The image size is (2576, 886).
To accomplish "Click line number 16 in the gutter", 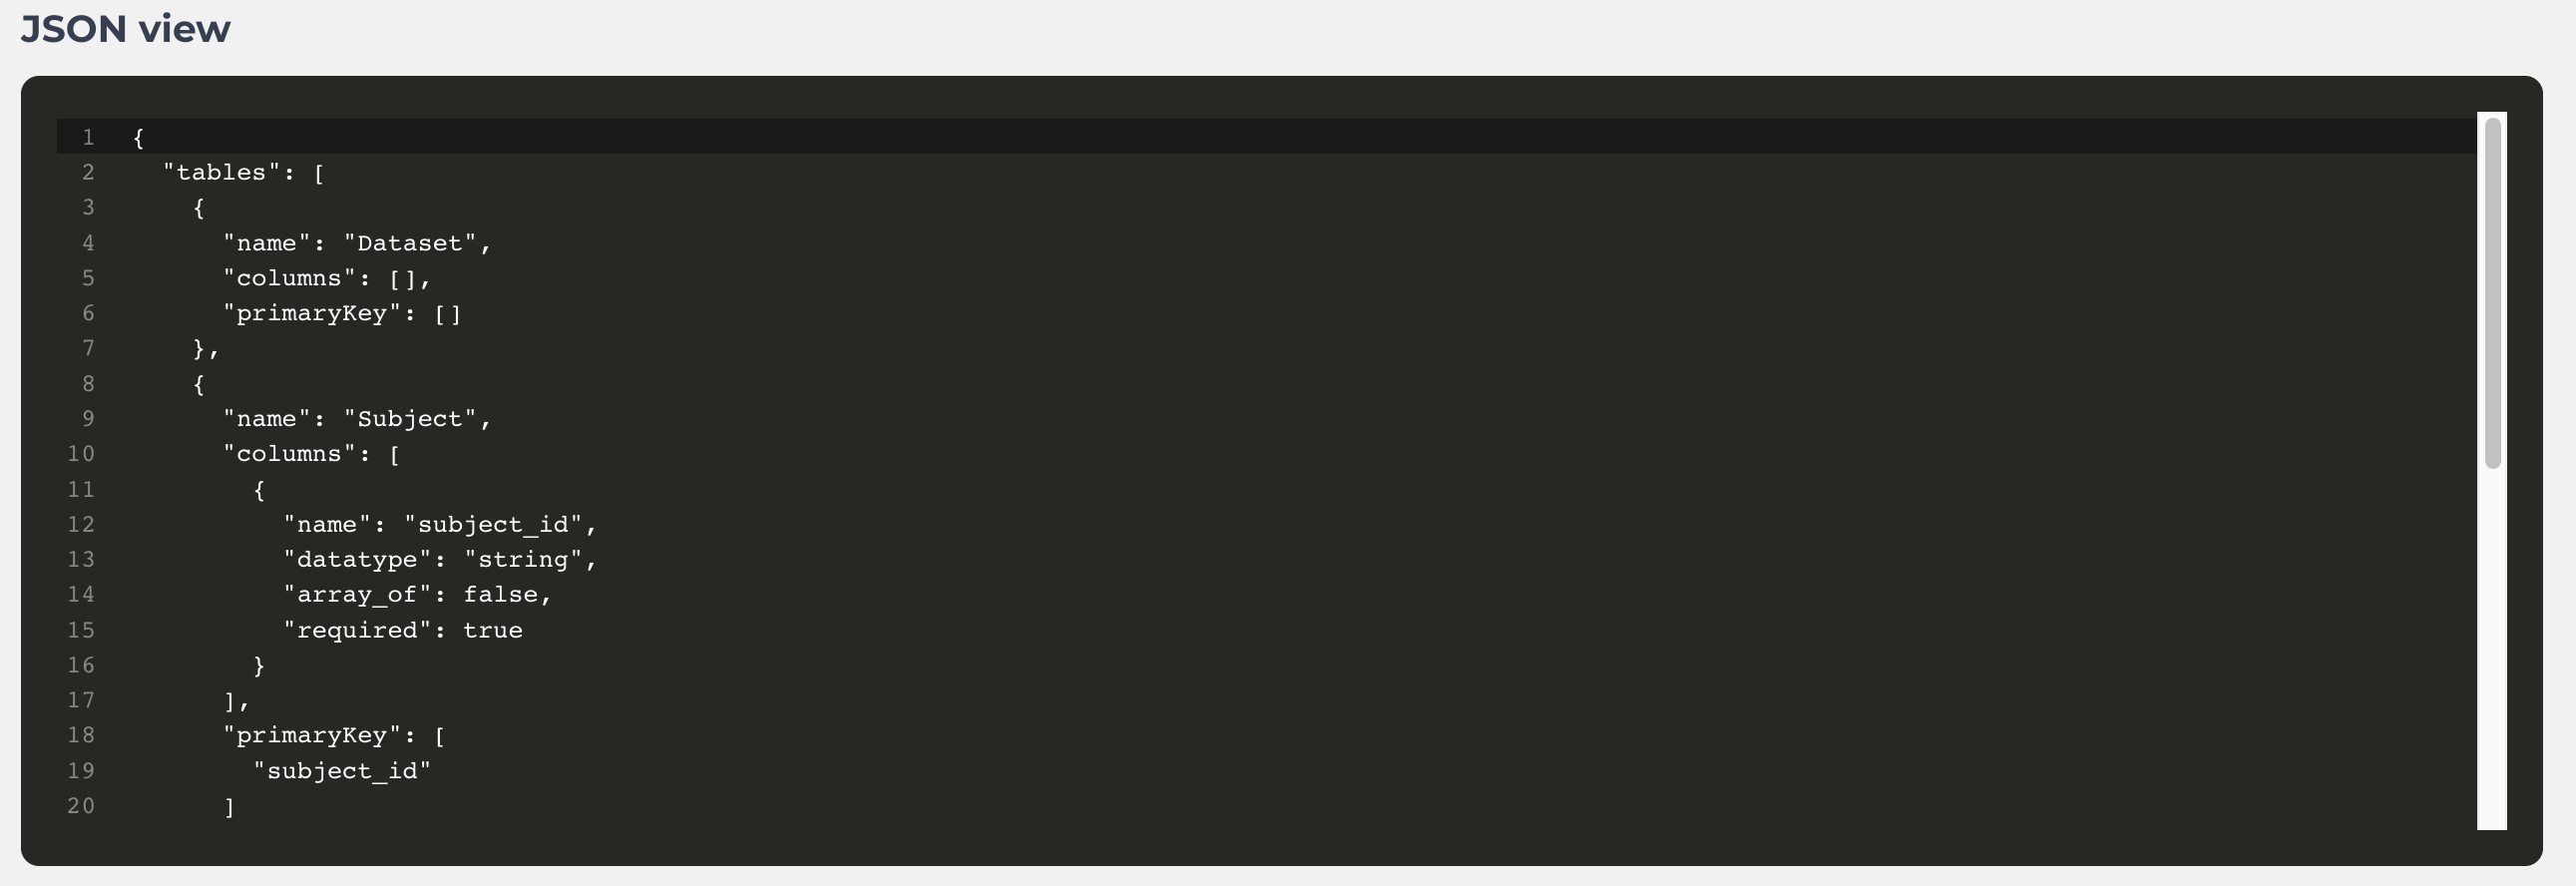I will [x=81, y=665].
